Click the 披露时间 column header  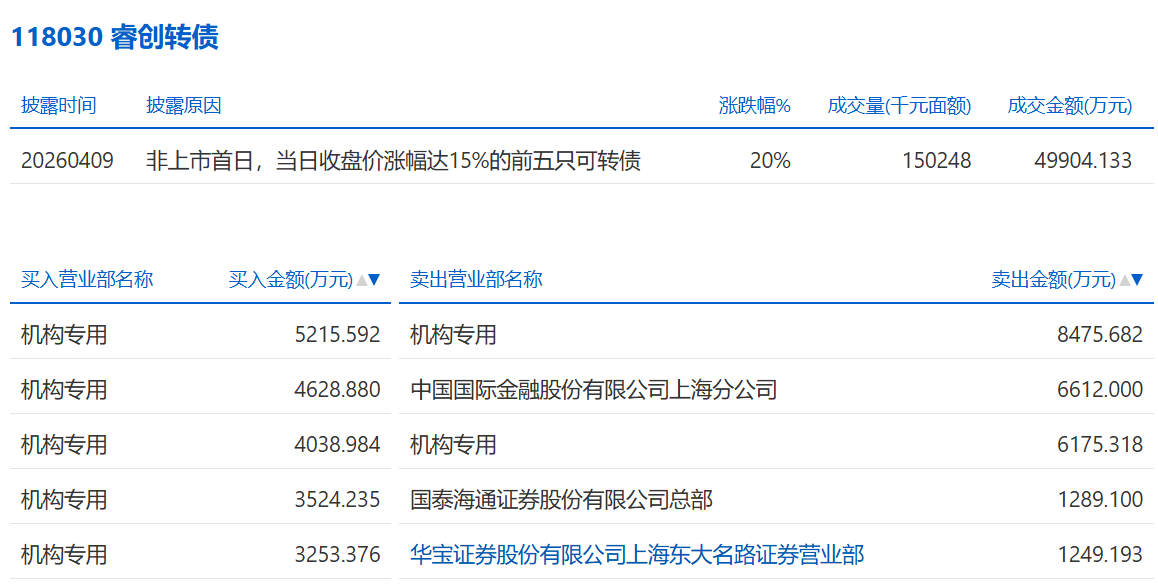[58, 106]
